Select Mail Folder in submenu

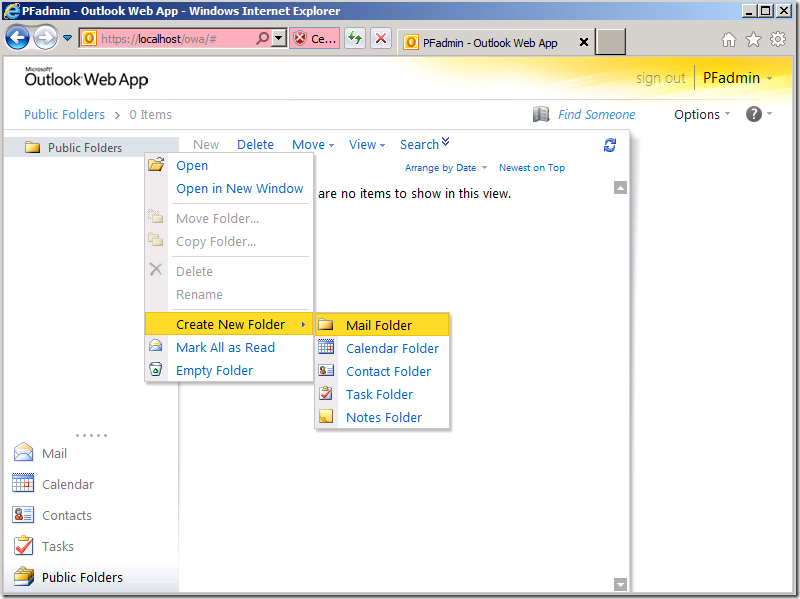click(x=382, y=325)
